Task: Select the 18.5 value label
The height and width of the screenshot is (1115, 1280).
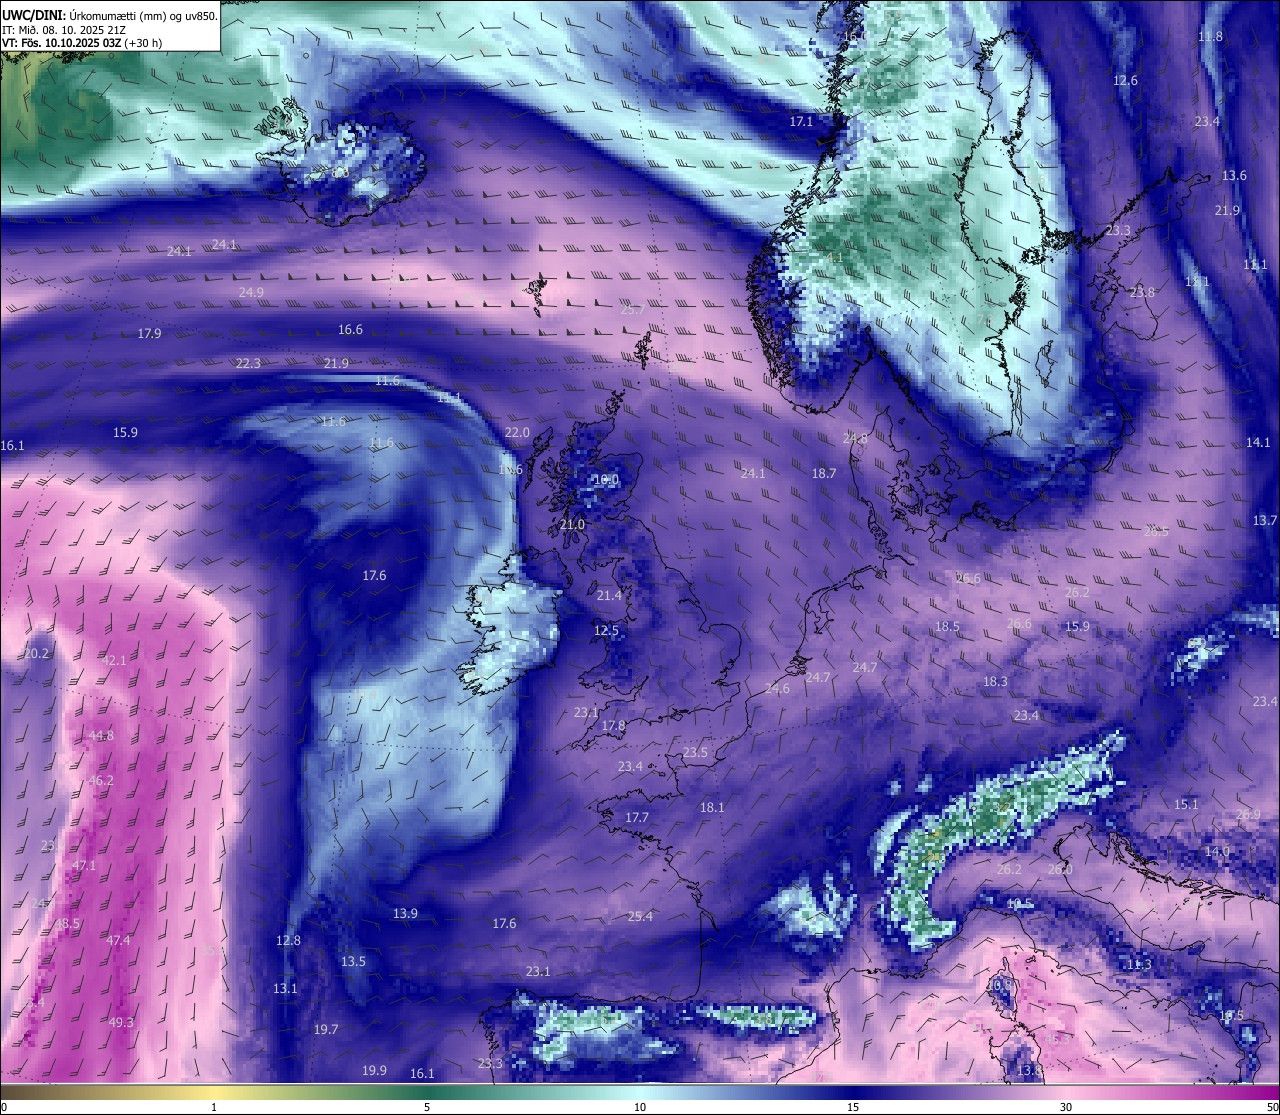Action: coord(947,627)
